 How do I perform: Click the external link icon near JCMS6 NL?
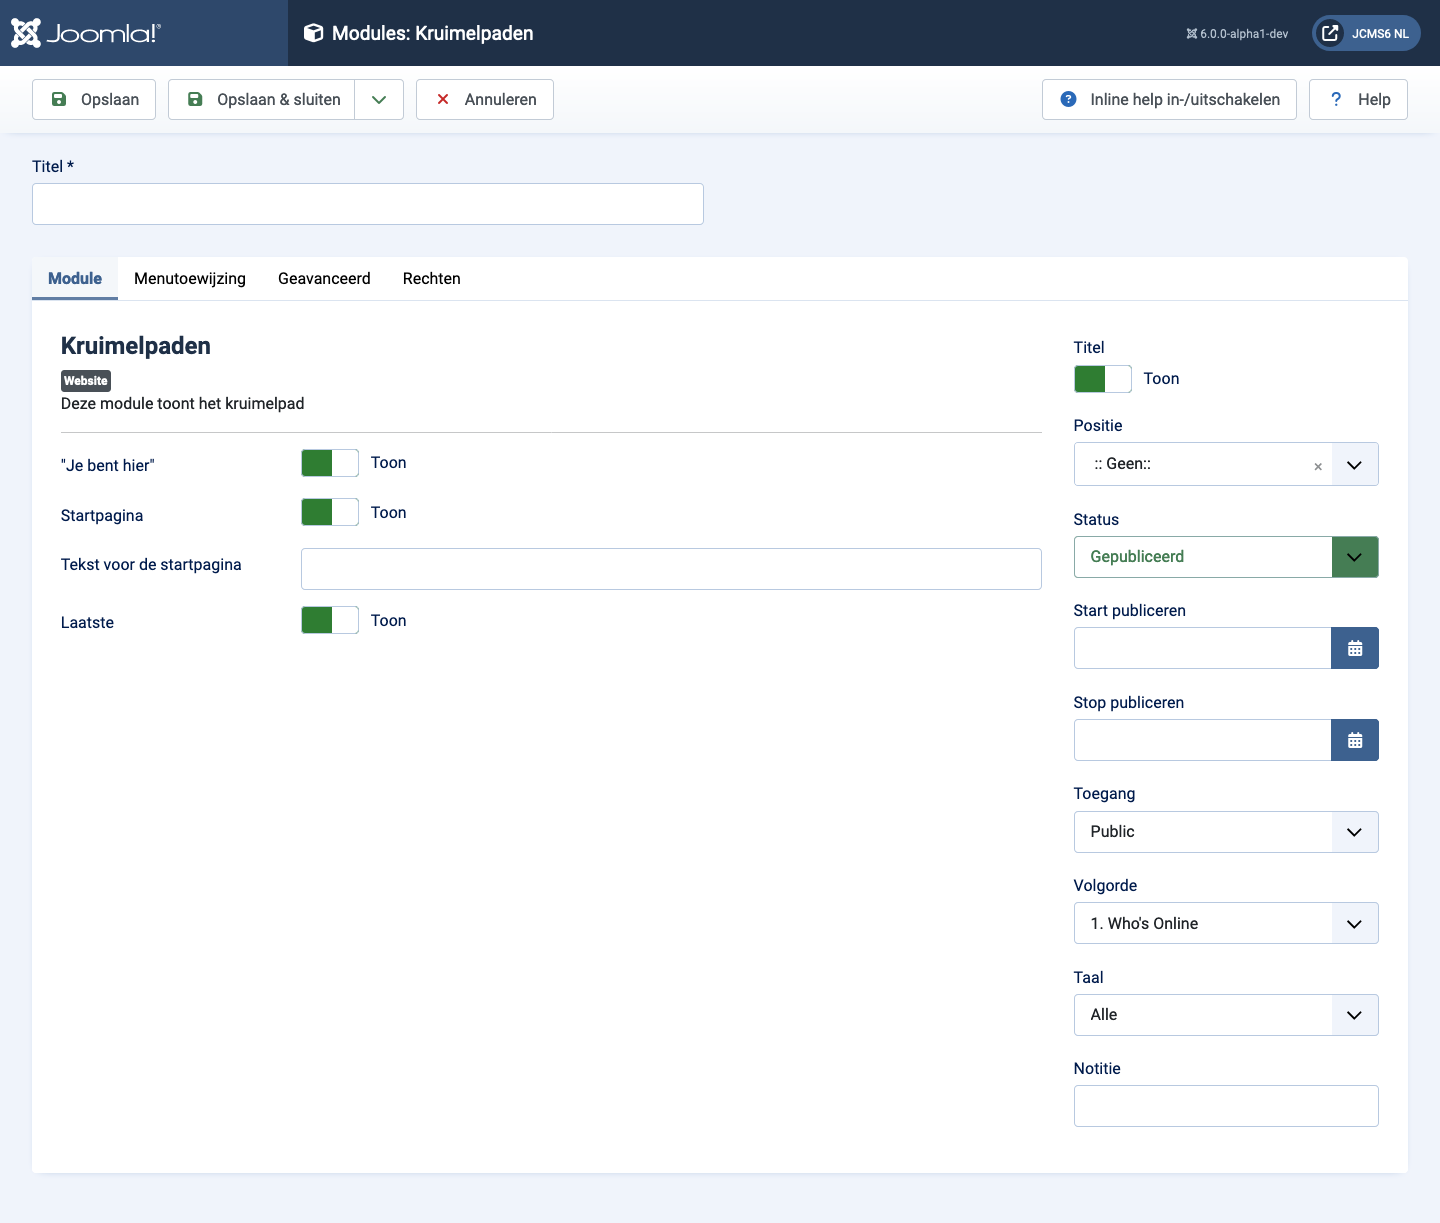tap(1329, 32)
